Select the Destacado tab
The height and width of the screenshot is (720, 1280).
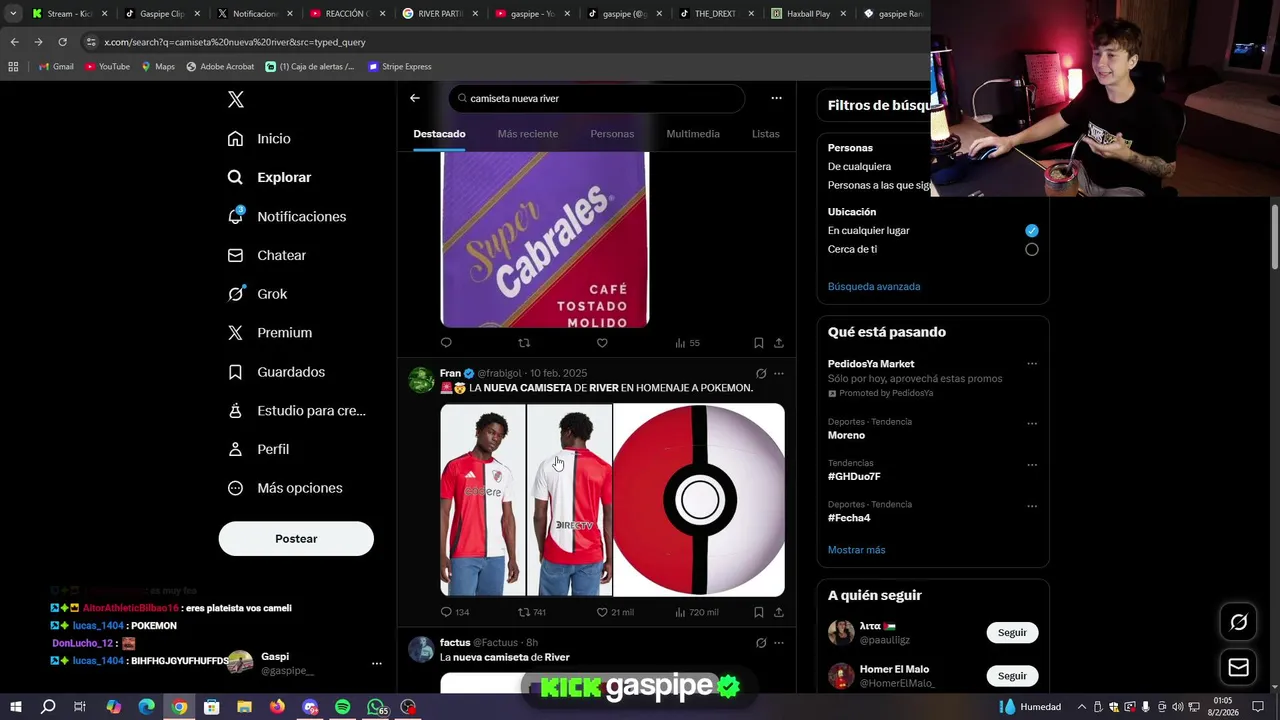coord(439,134)
